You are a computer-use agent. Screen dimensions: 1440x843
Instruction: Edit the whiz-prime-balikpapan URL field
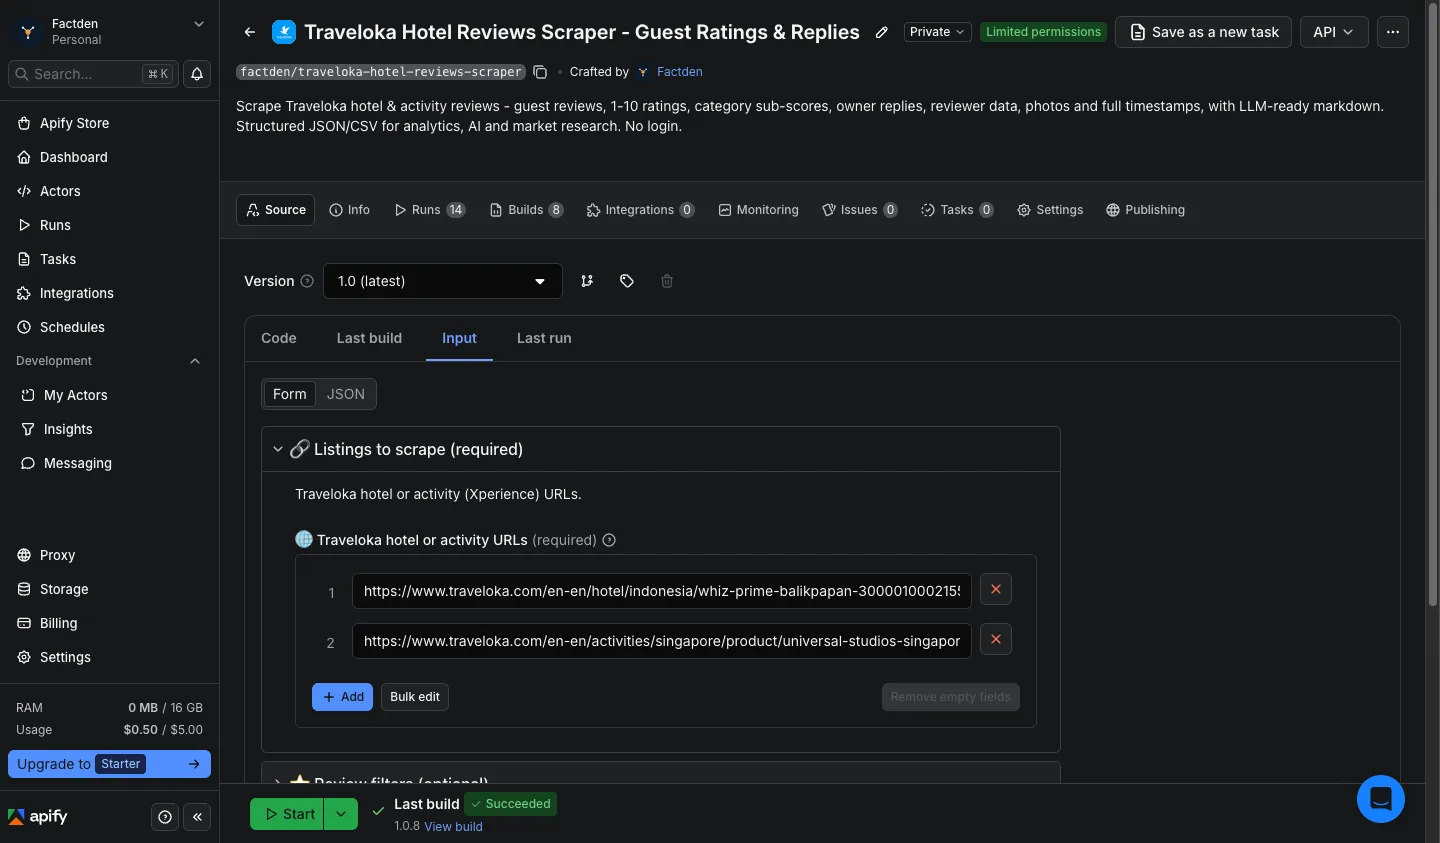pos(662,591)
